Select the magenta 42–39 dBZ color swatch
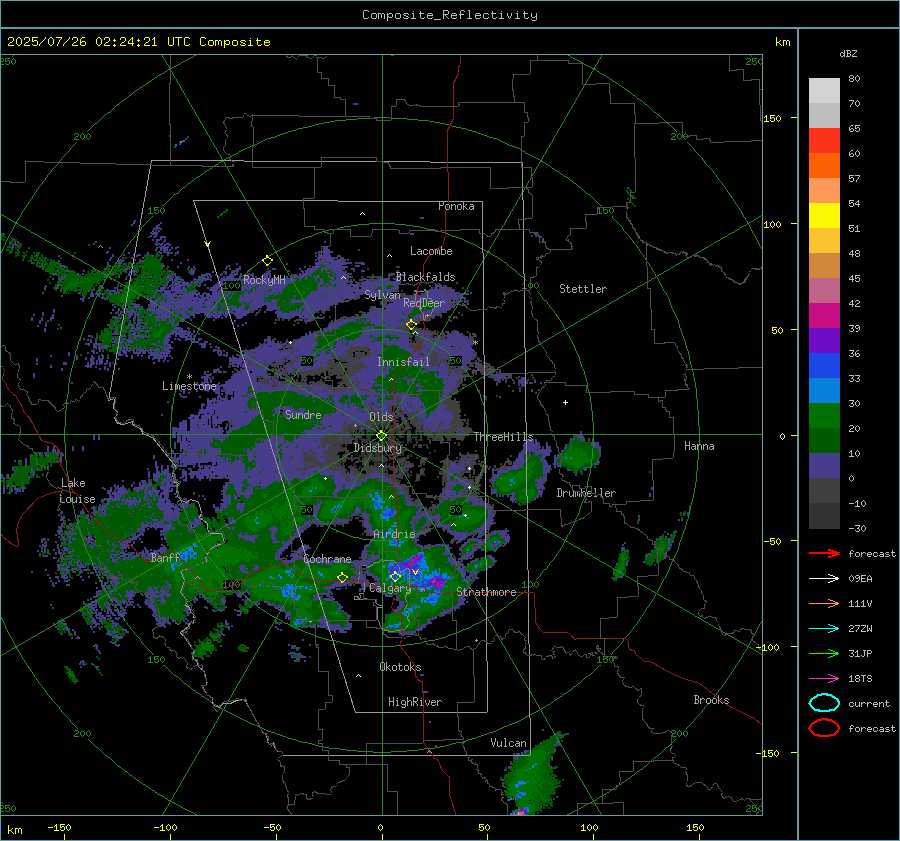 824,316
